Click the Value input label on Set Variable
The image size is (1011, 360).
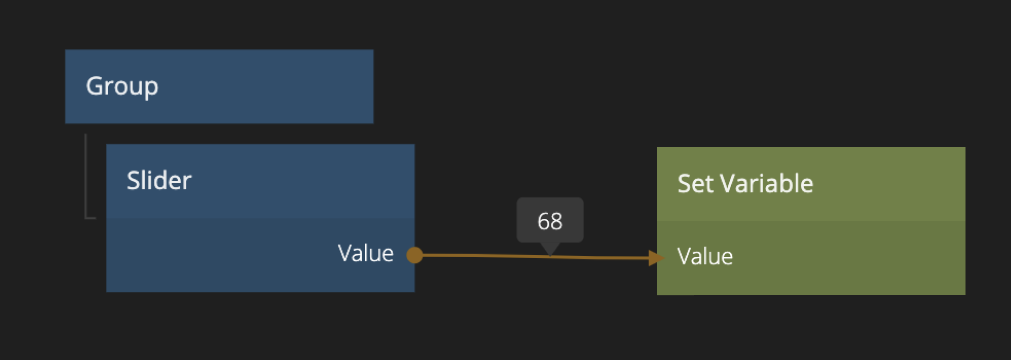pyautogui.click(x=705, y=257)
